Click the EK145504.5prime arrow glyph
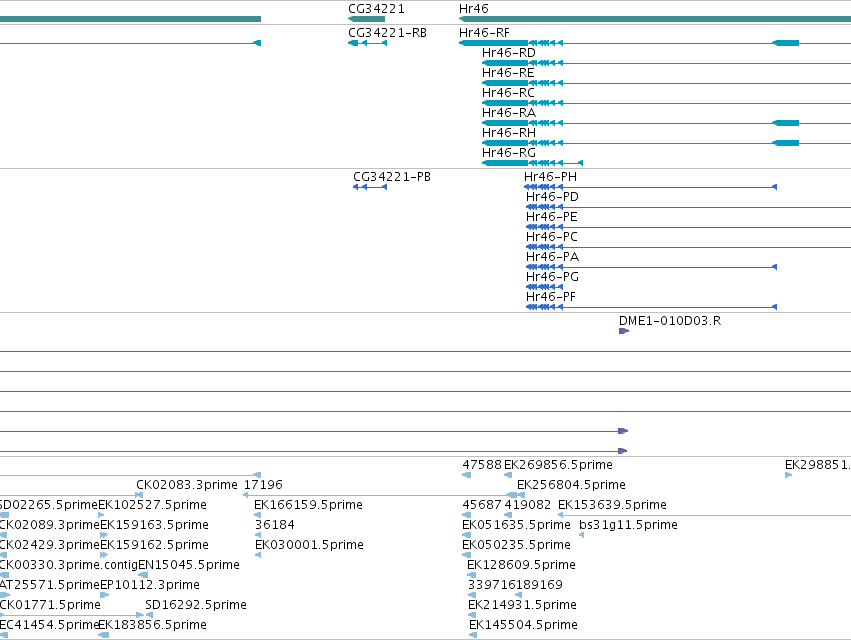This screenshot has width=851, height=640. pos(473,635)
